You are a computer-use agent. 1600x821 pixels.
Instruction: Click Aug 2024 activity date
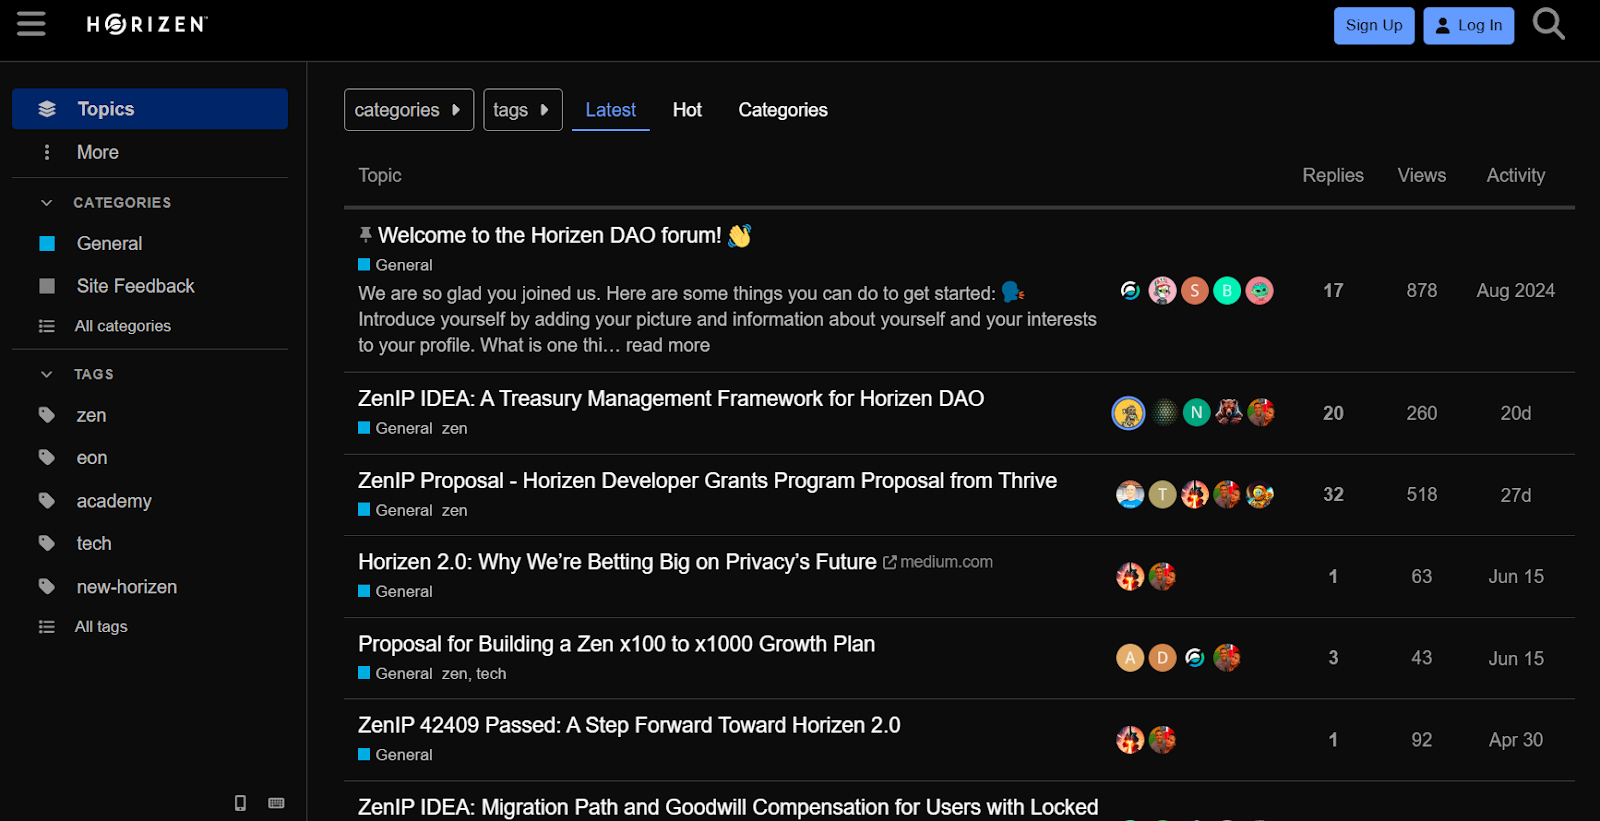pos(1516,291)
